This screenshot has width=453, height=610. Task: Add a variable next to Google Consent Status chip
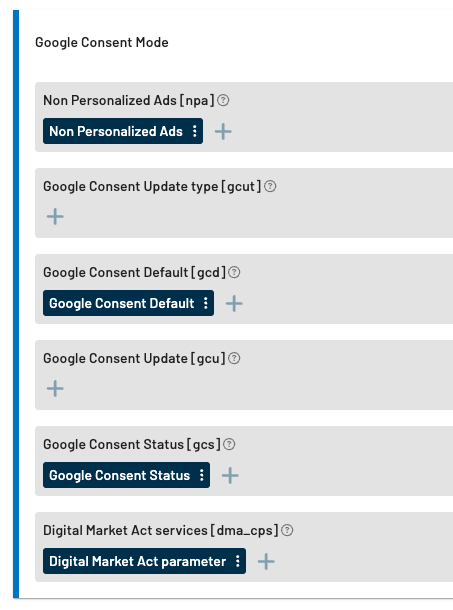(x=230, y=475)
